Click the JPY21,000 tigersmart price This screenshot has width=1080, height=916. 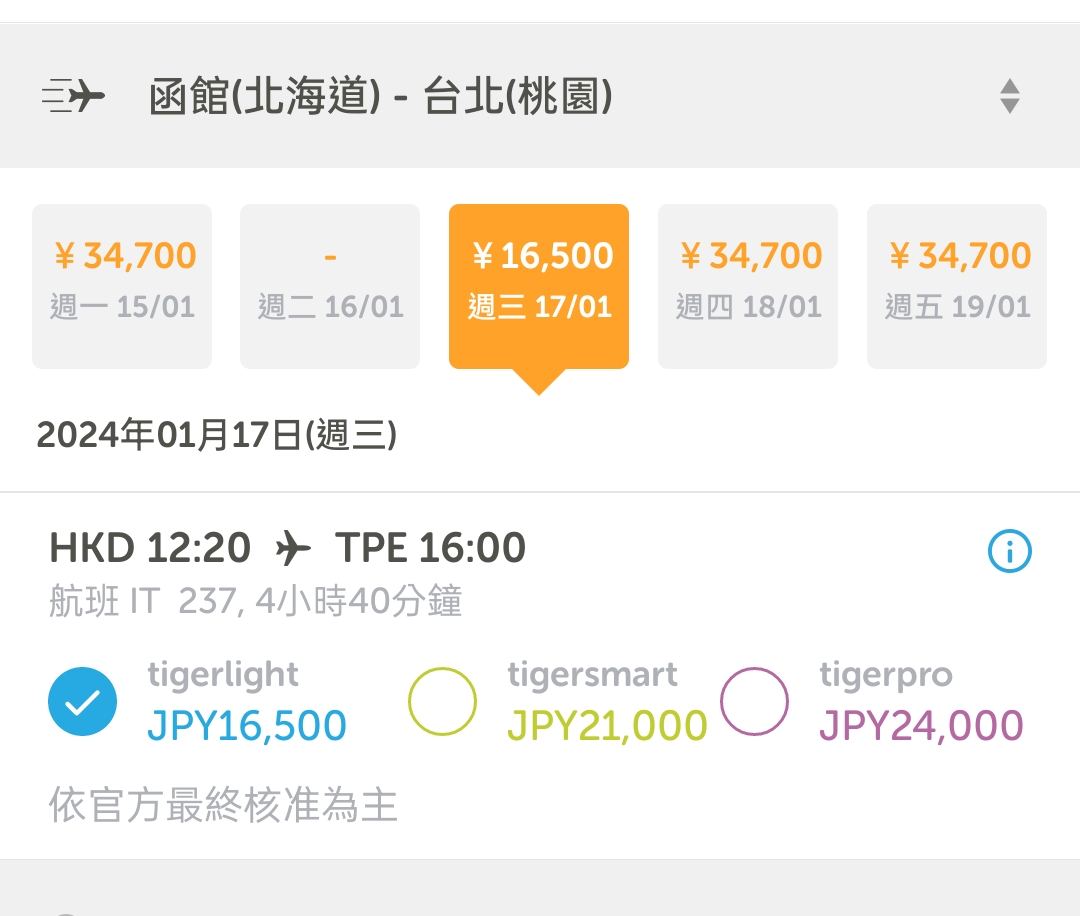pos(607,726)
